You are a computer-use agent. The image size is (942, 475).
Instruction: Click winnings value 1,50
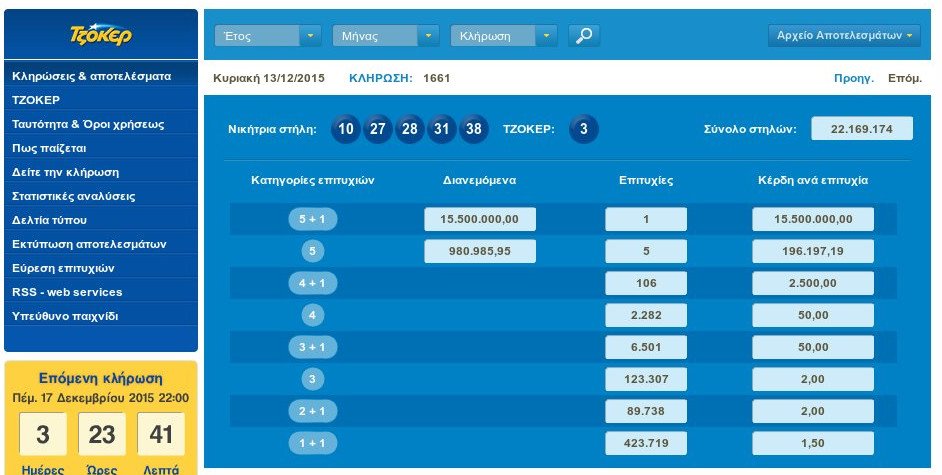click(x=813, y=443)
